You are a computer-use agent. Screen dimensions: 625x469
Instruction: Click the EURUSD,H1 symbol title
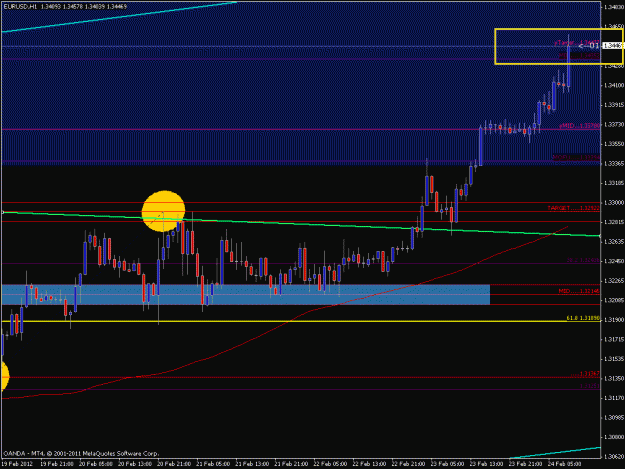(x=19, y=7)
